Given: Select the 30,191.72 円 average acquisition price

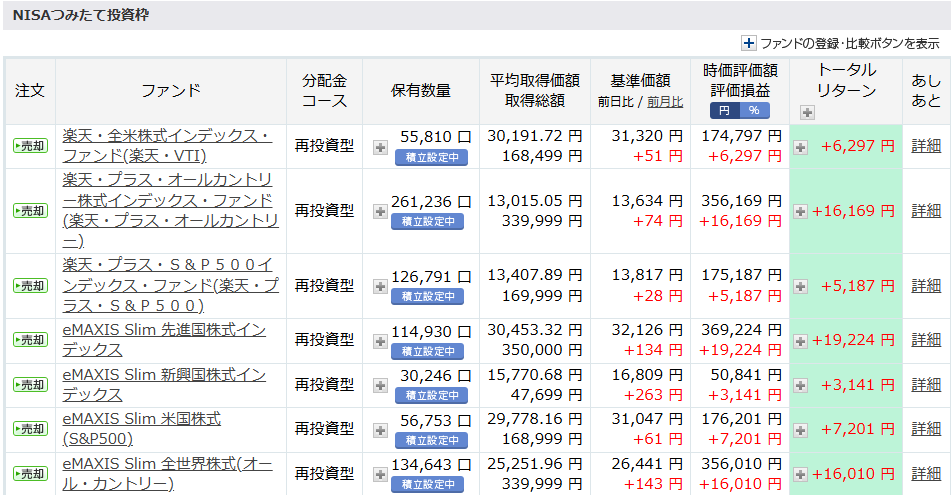Looking at the screenshot, I should point(534,136).
